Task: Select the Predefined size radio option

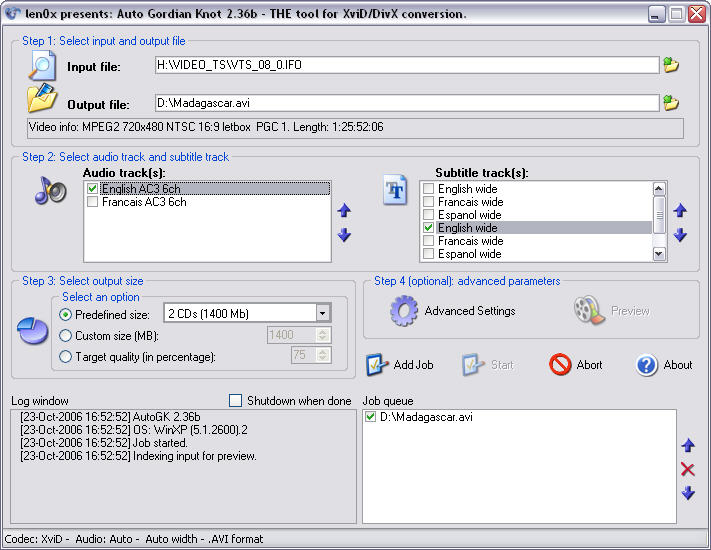Action: (66, 314)
